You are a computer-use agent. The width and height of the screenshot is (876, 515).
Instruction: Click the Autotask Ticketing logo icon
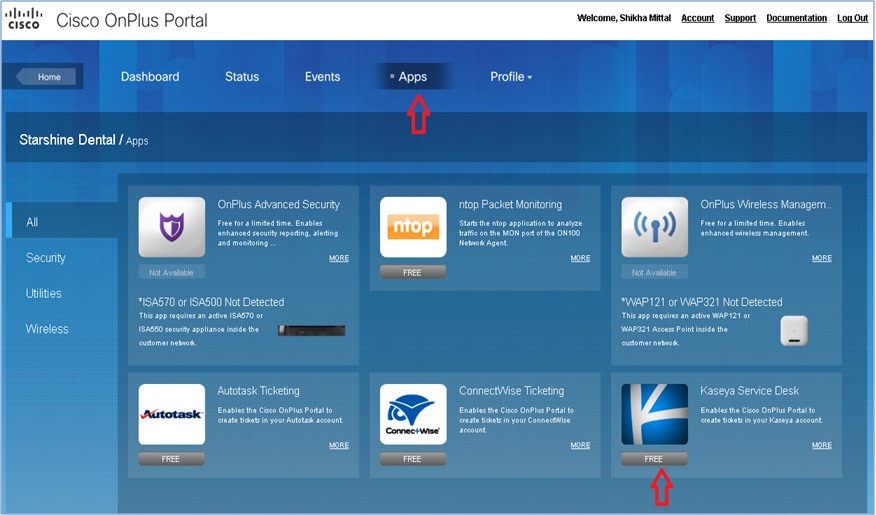[x=172, y=414]
